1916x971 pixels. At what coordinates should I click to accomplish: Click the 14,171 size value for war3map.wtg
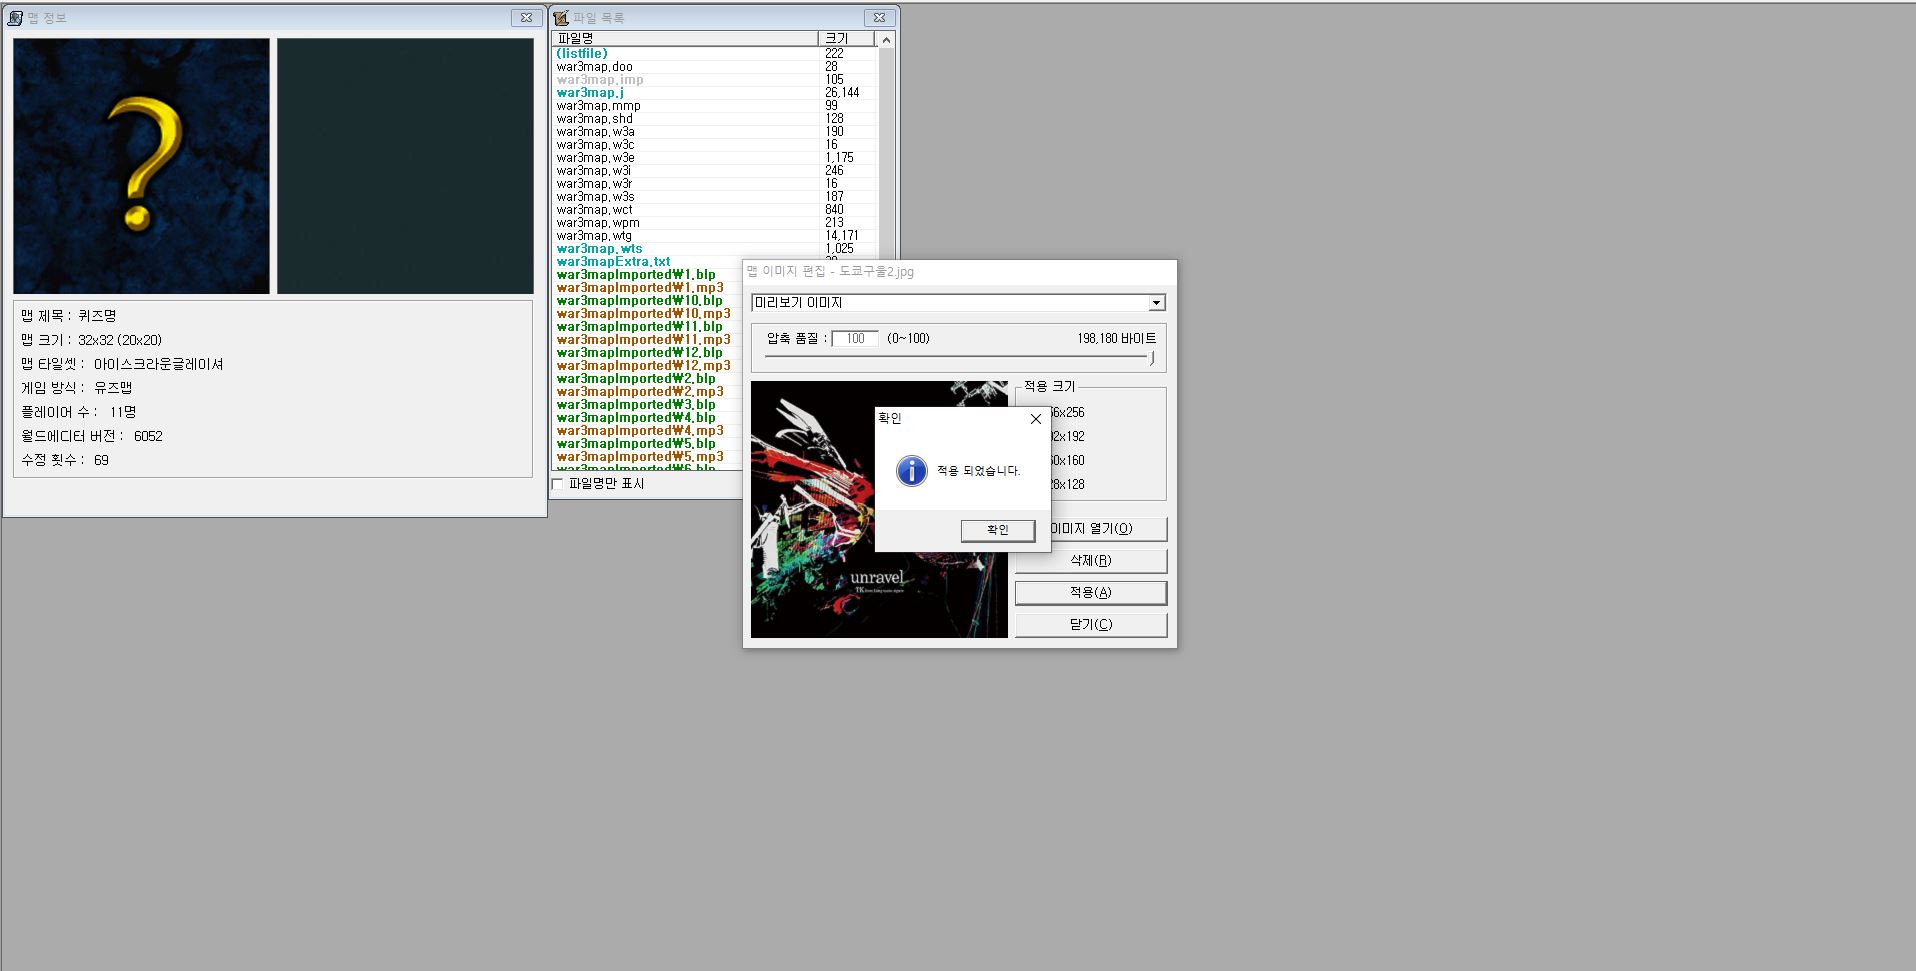click(x=842, y=236)
